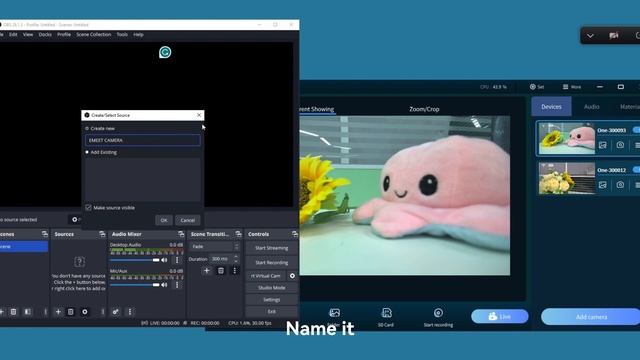
Task: Click the Live button in camera app
Action: tap(500, 316)
